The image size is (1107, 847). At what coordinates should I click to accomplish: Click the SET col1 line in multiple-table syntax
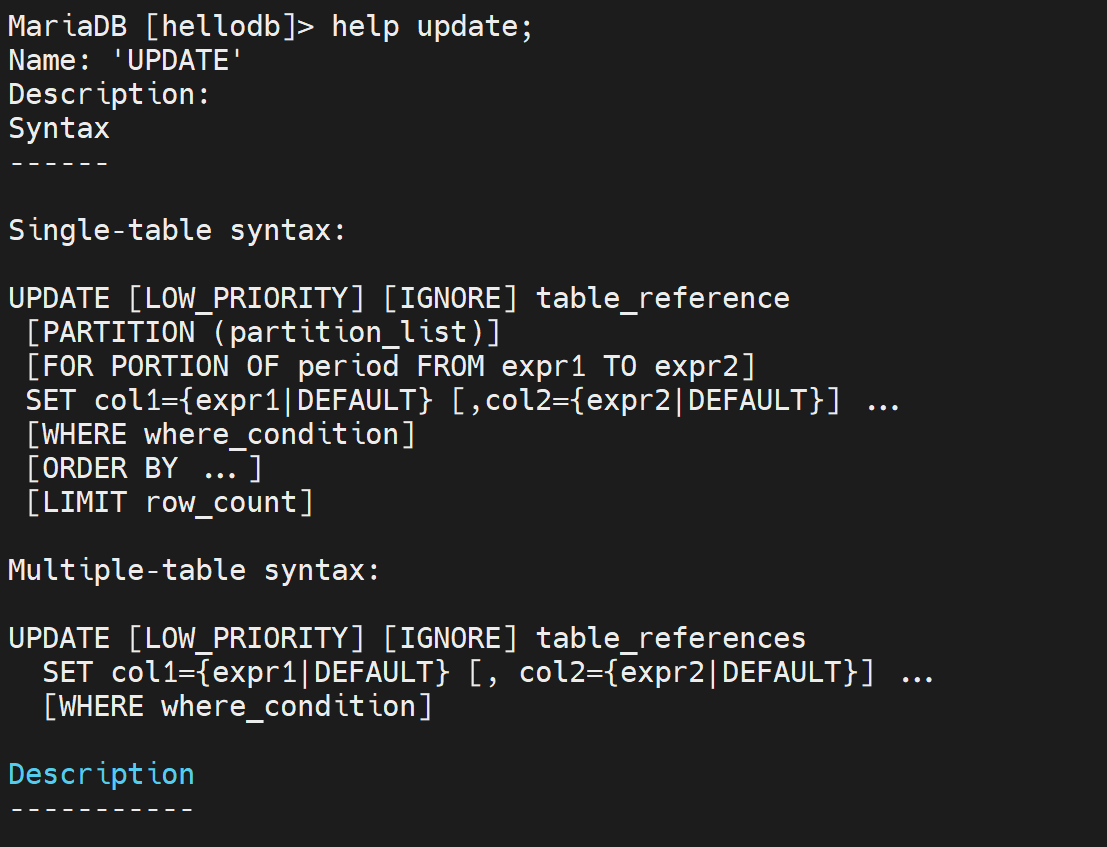click(487, 672)
